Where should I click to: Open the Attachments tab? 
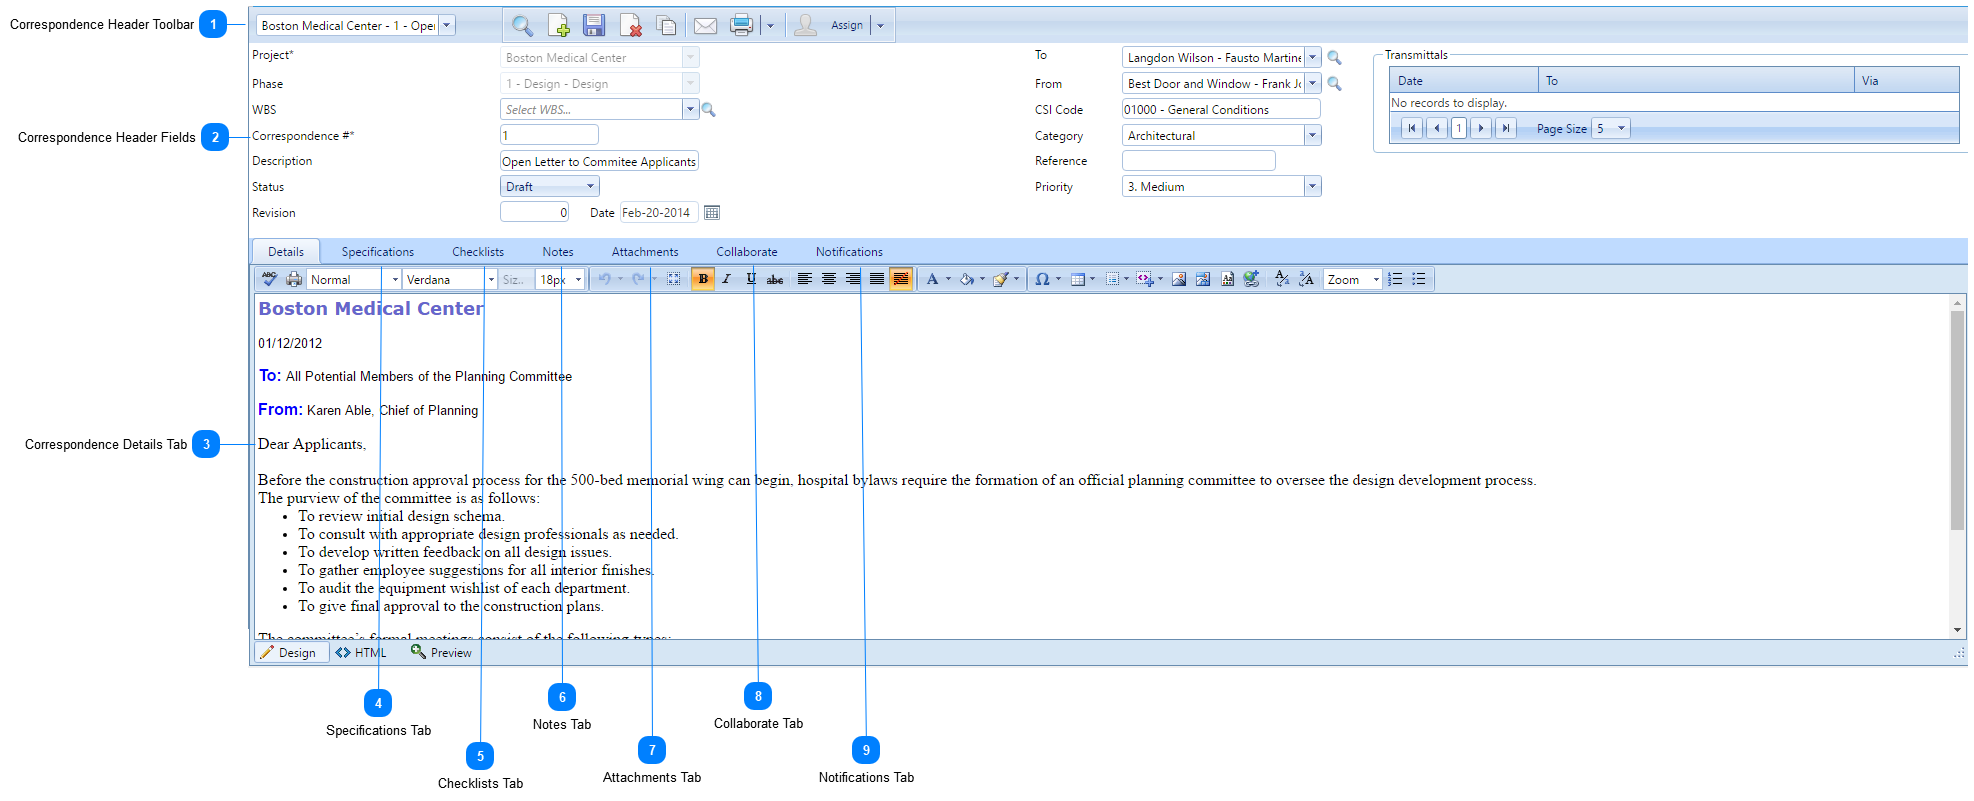coord(645,252)
